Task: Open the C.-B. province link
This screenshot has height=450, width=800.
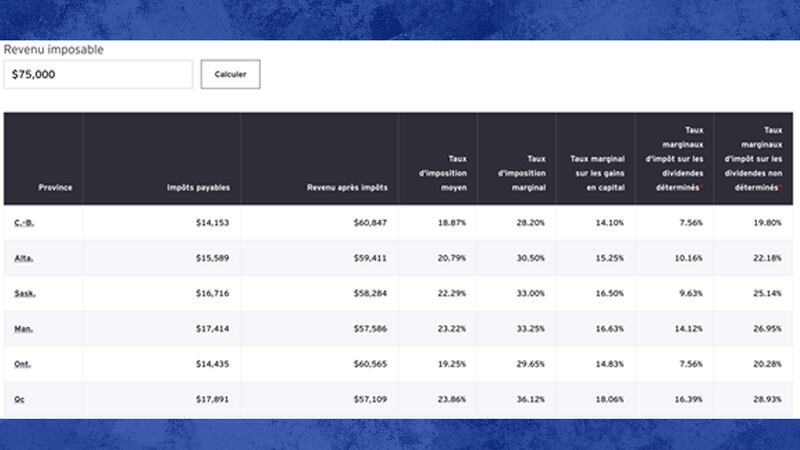Action: coord(24,223)
